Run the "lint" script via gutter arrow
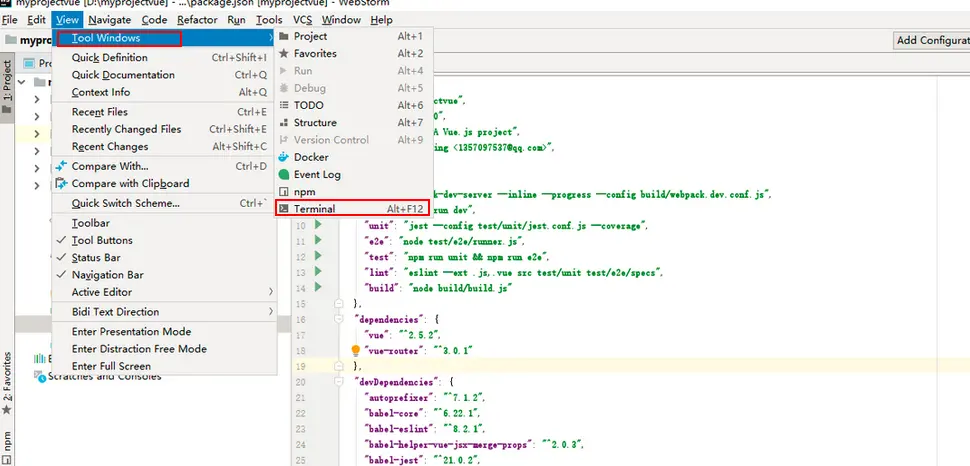This screenshot has width=970, height=466. pos(318,271)
